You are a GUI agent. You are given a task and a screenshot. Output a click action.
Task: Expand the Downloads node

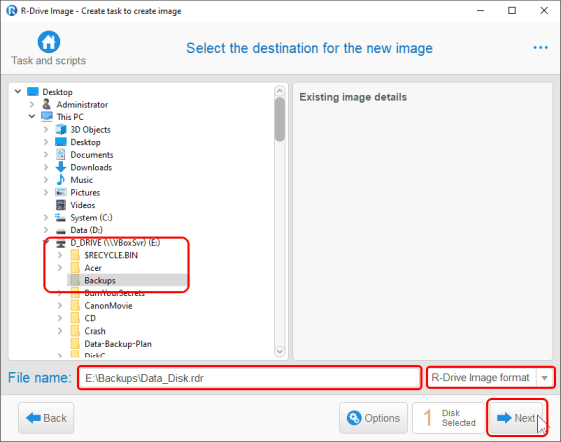pos(46,167)
